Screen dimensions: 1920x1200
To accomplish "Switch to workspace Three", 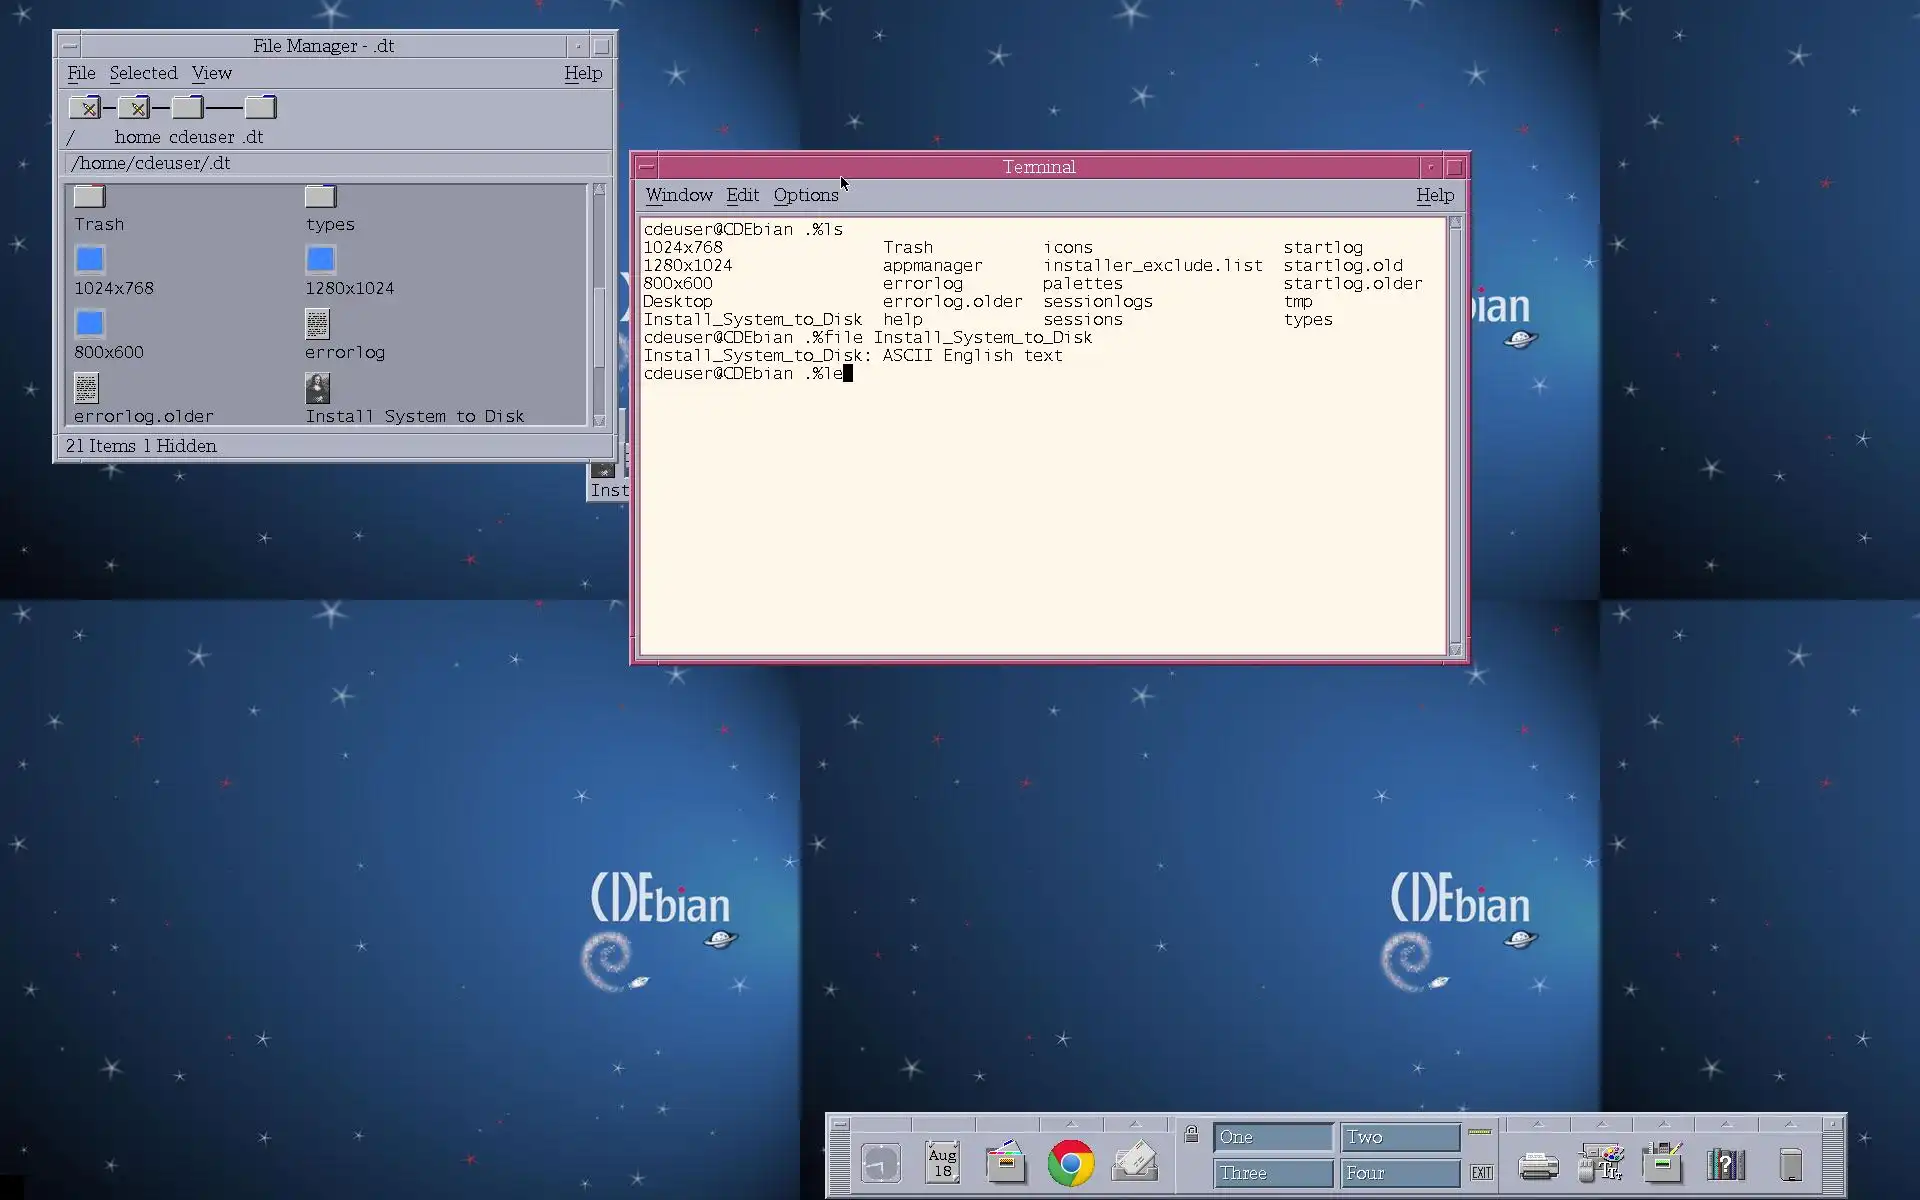I will [1273, 1173].
